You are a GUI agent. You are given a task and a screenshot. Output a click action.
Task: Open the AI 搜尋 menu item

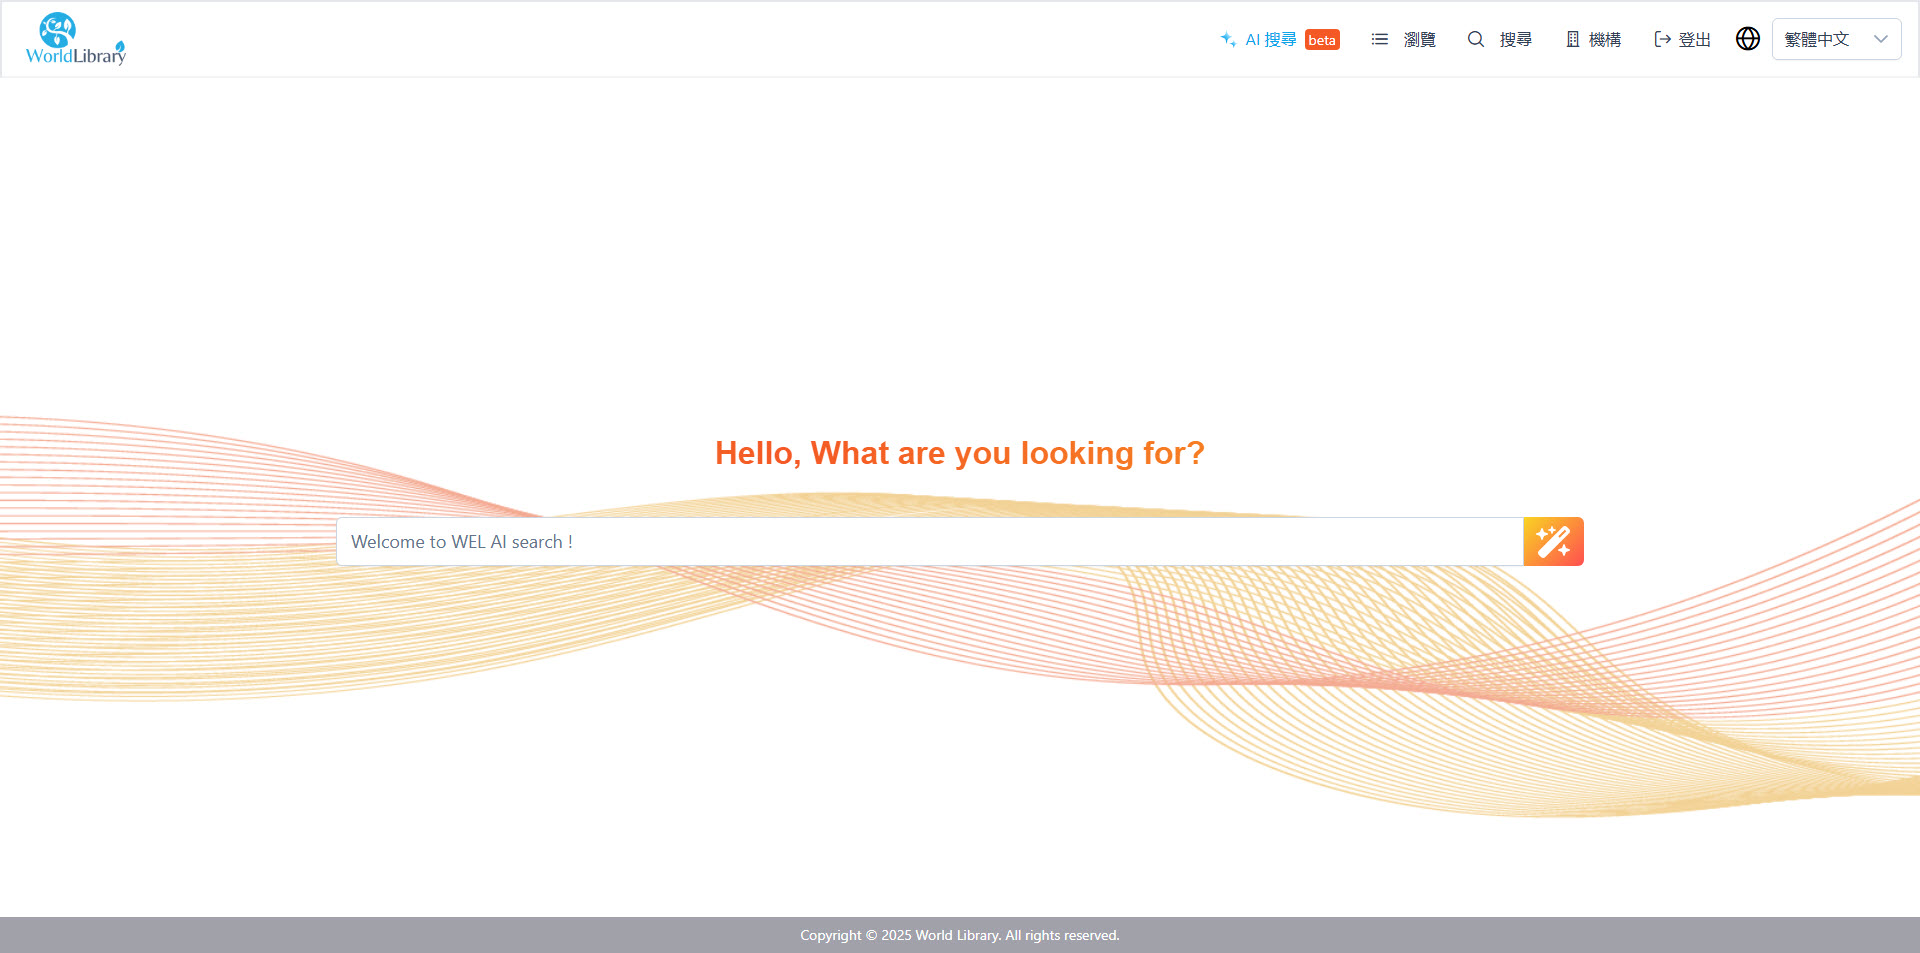pos(1270,39)
